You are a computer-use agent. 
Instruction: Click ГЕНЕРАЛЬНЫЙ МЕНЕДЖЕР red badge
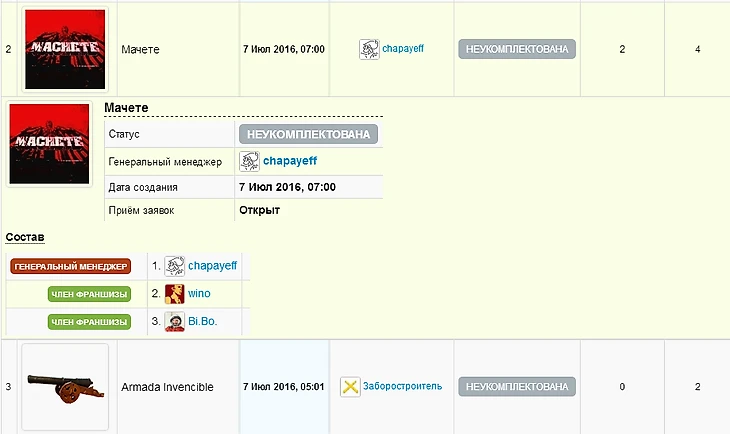(71, 266)
